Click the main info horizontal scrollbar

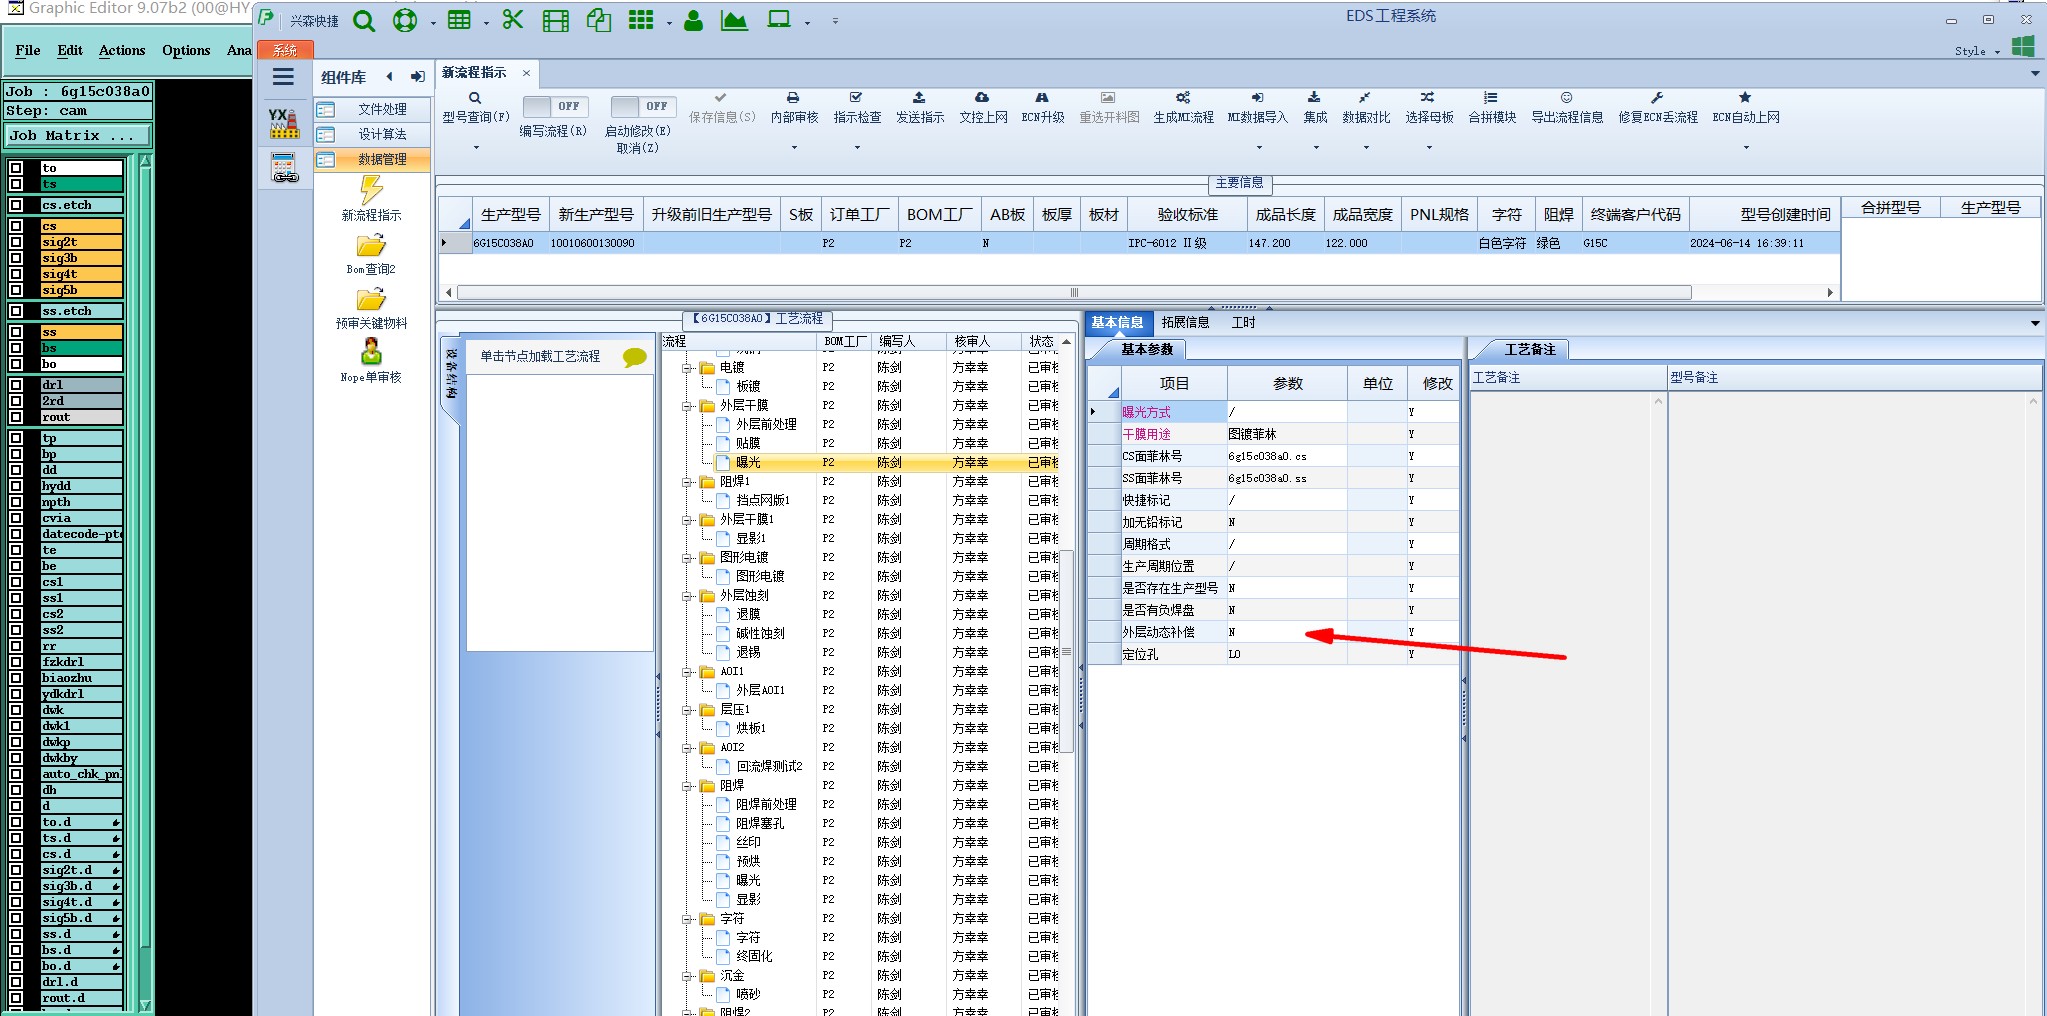(1073, 293)
